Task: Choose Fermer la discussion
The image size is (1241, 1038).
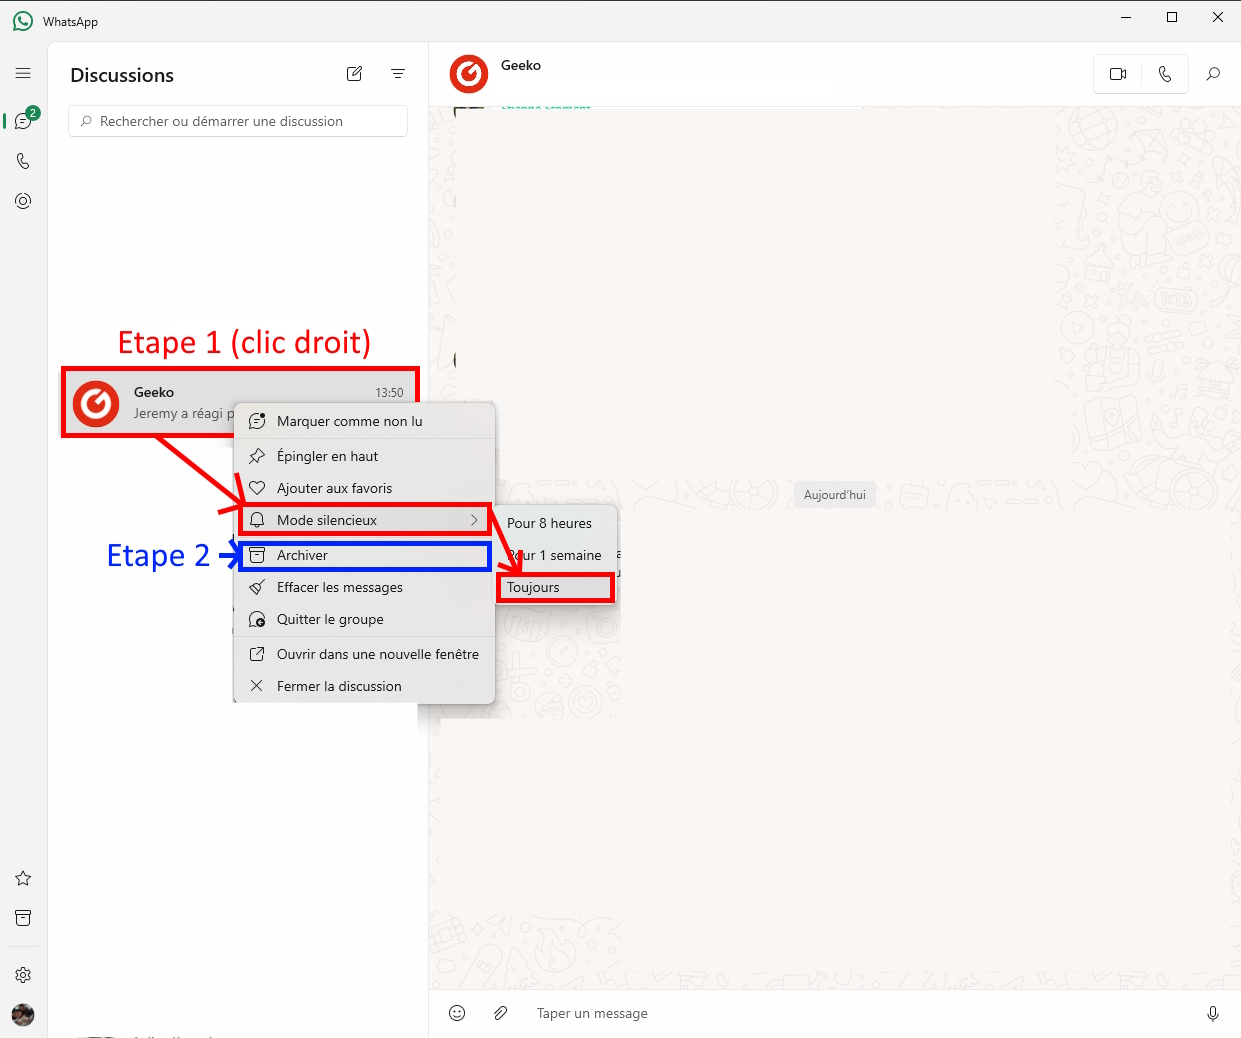Action: [364, 686]
